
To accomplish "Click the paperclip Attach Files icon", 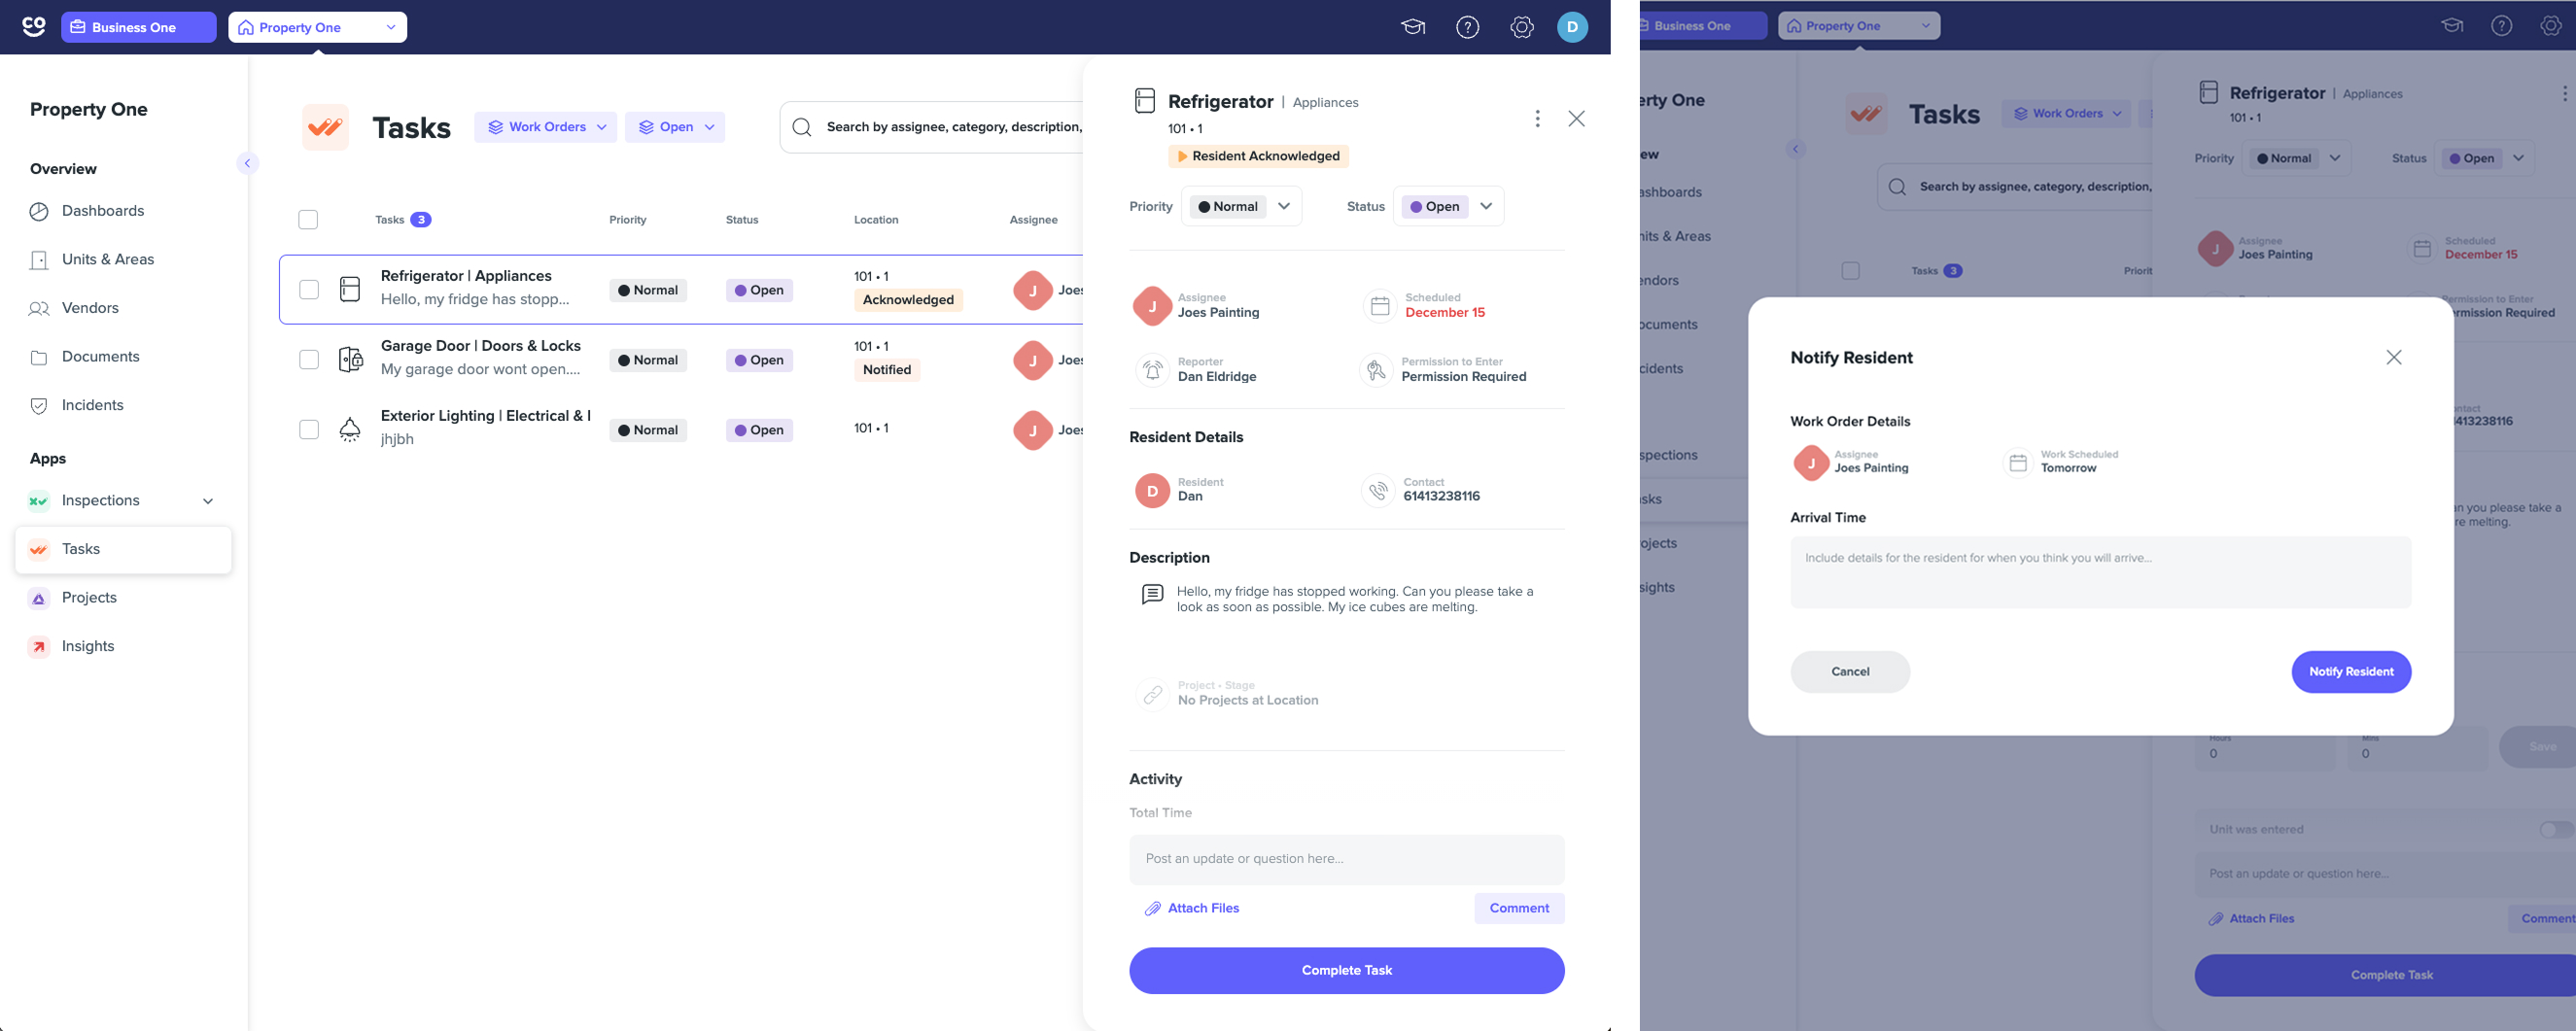I will point(1152,908).
